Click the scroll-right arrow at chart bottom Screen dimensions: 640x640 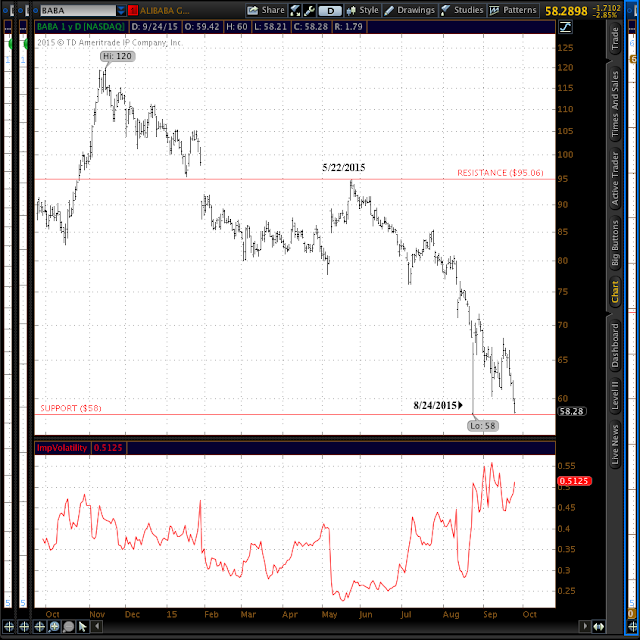coord(585,626)
